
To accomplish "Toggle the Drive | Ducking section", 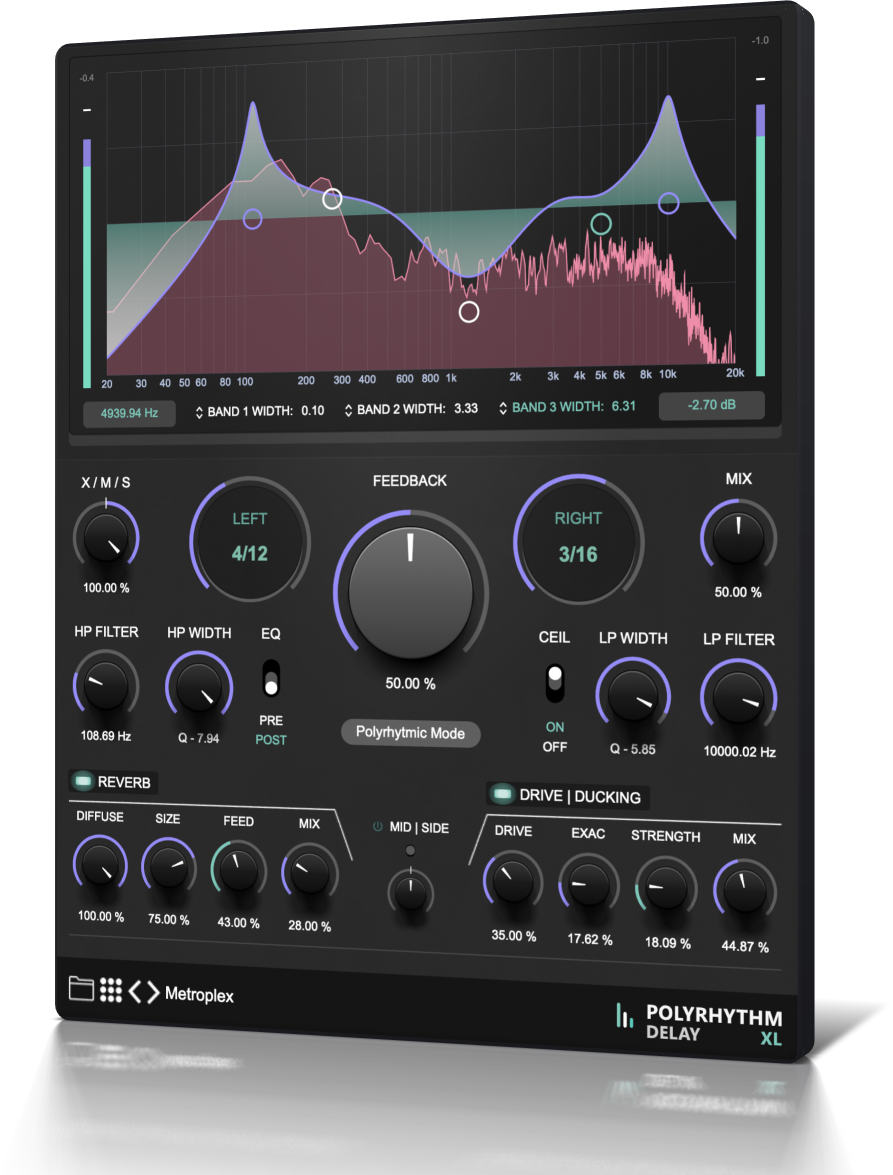I will click(501, 794).
